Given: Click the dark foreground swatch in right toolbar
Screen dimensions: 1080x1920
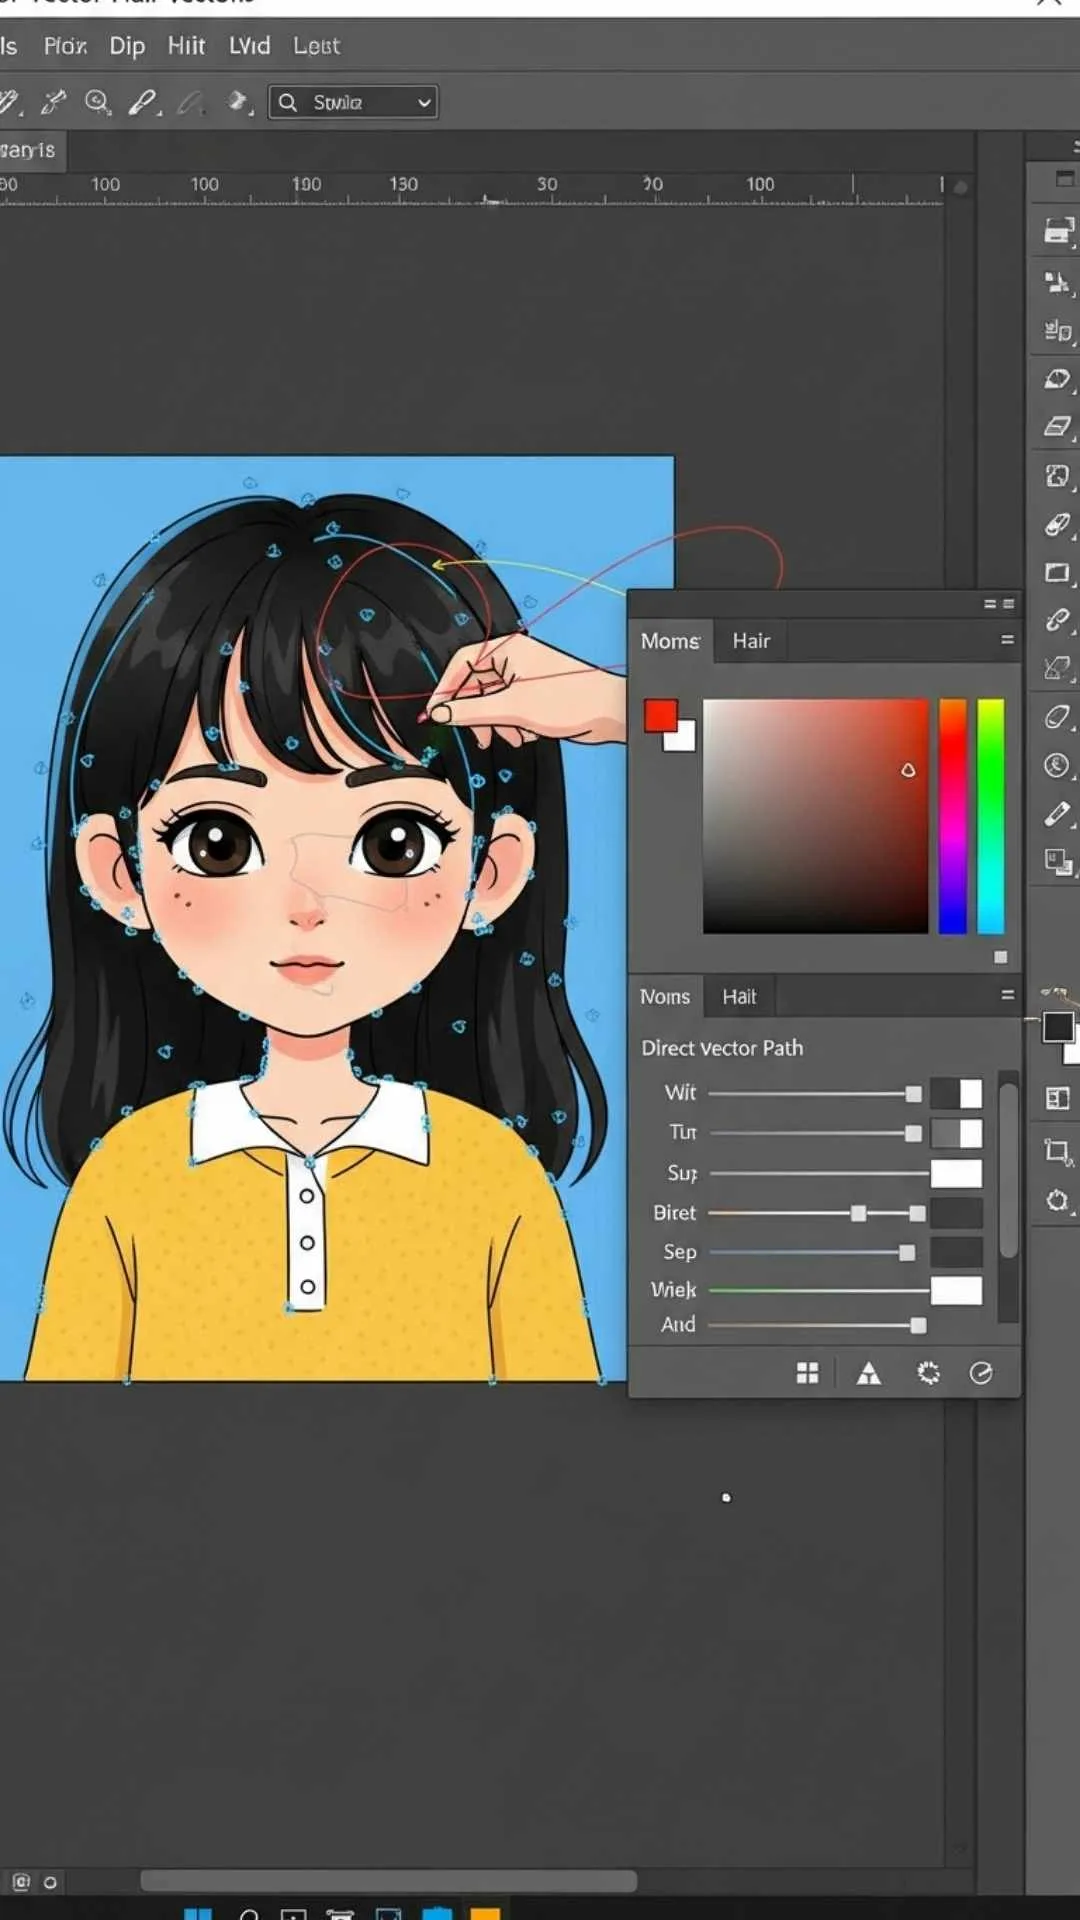Looking at the screenshot, I should [1058, 1027].
